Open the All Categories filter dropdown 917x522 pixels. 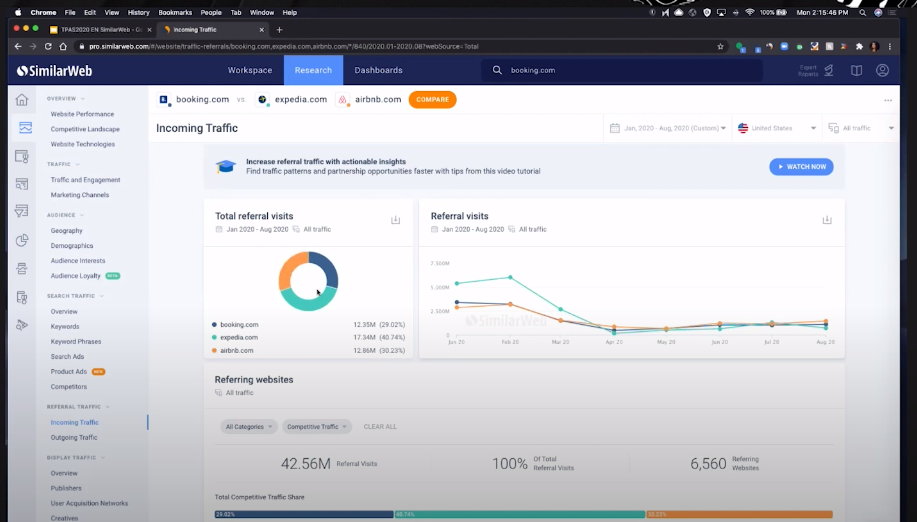tap(248, 426)
